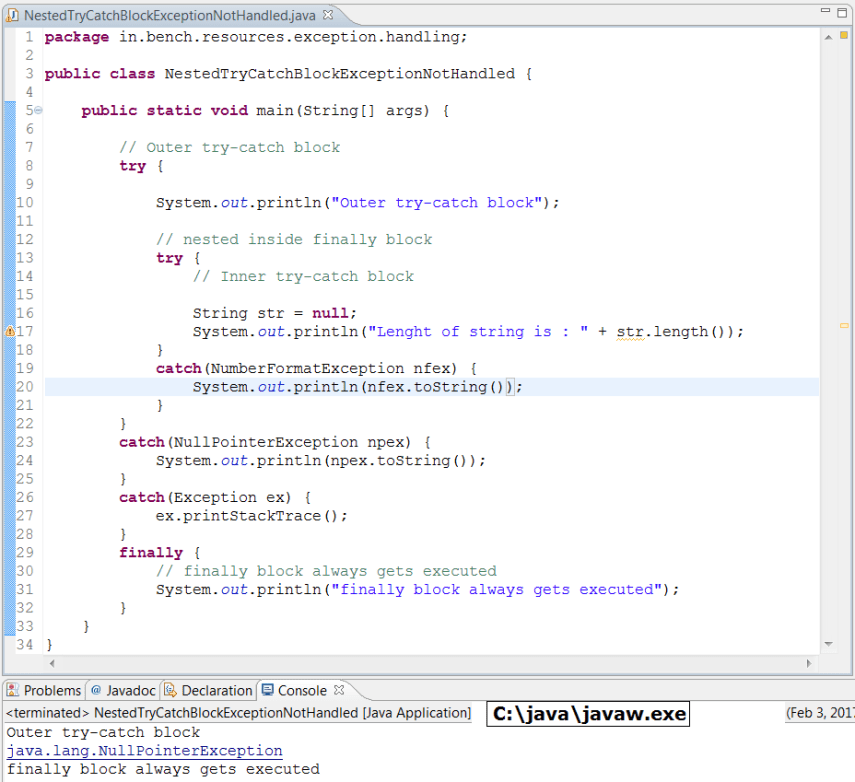Select the Console tab
855x782 pixels.
[302, 690]
